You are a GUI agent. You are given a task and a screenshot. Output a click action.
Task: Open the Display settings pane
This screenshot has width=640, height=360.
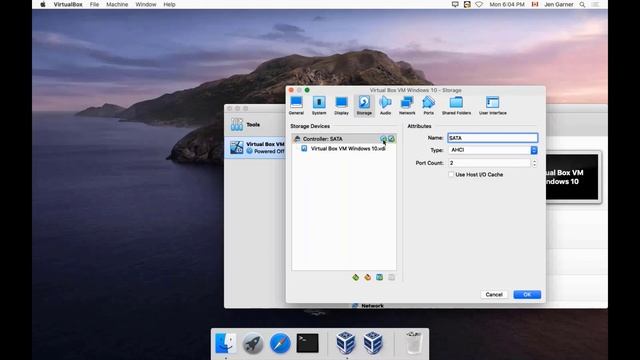(341, 105)
